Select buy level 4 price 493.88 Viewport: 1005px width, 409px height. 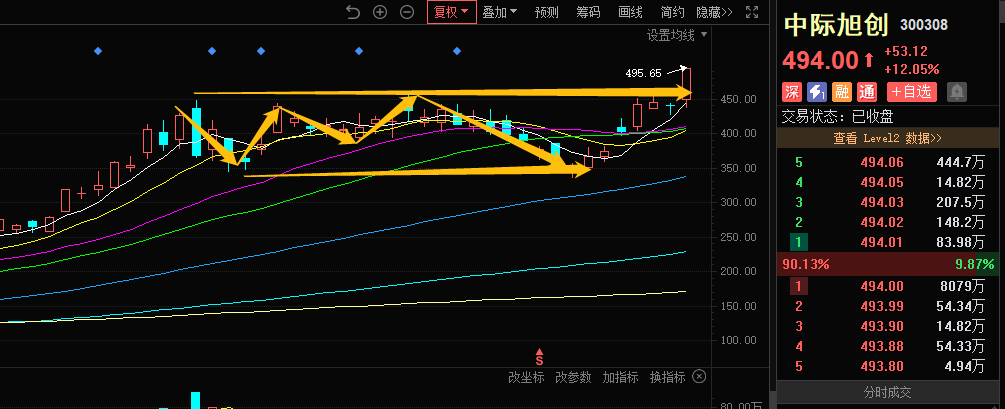[x=882, y=347]
